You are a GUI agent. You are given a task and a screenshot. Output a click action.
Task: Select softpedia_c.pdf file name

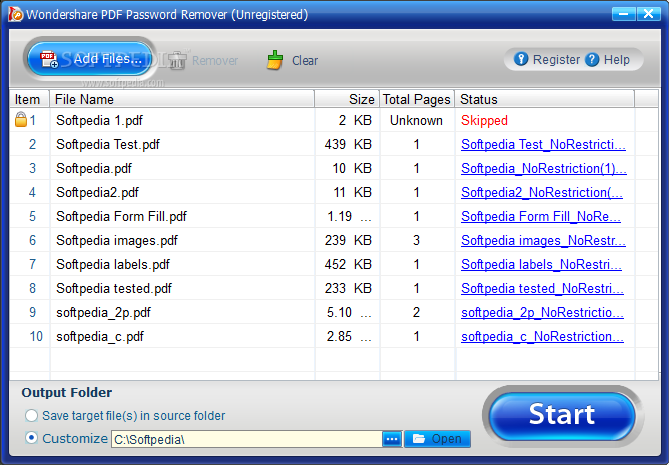pyautogui.click(x=100, y=337)
